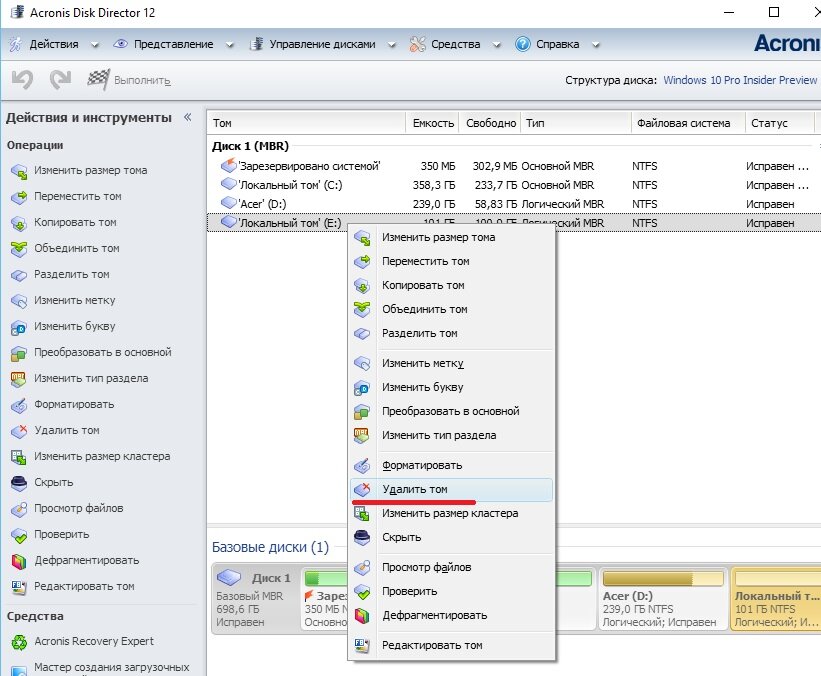Viewport: 821px width, 676px height.
Task: Click Мастер создания загрузочных sidebar link
Action: pos(112,667)
